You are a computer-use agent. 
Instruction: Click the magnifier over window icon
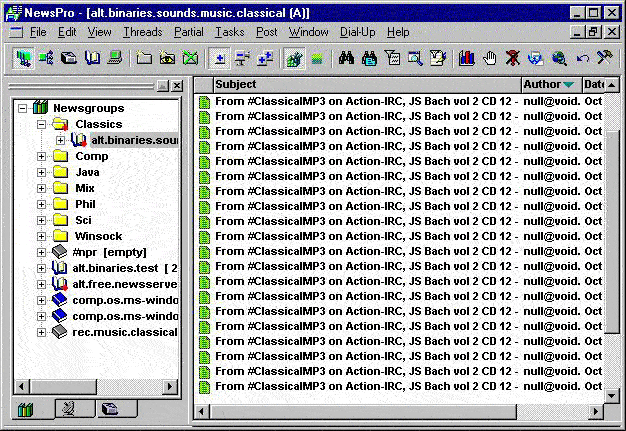pyautogui.click(x=416, y=59)
